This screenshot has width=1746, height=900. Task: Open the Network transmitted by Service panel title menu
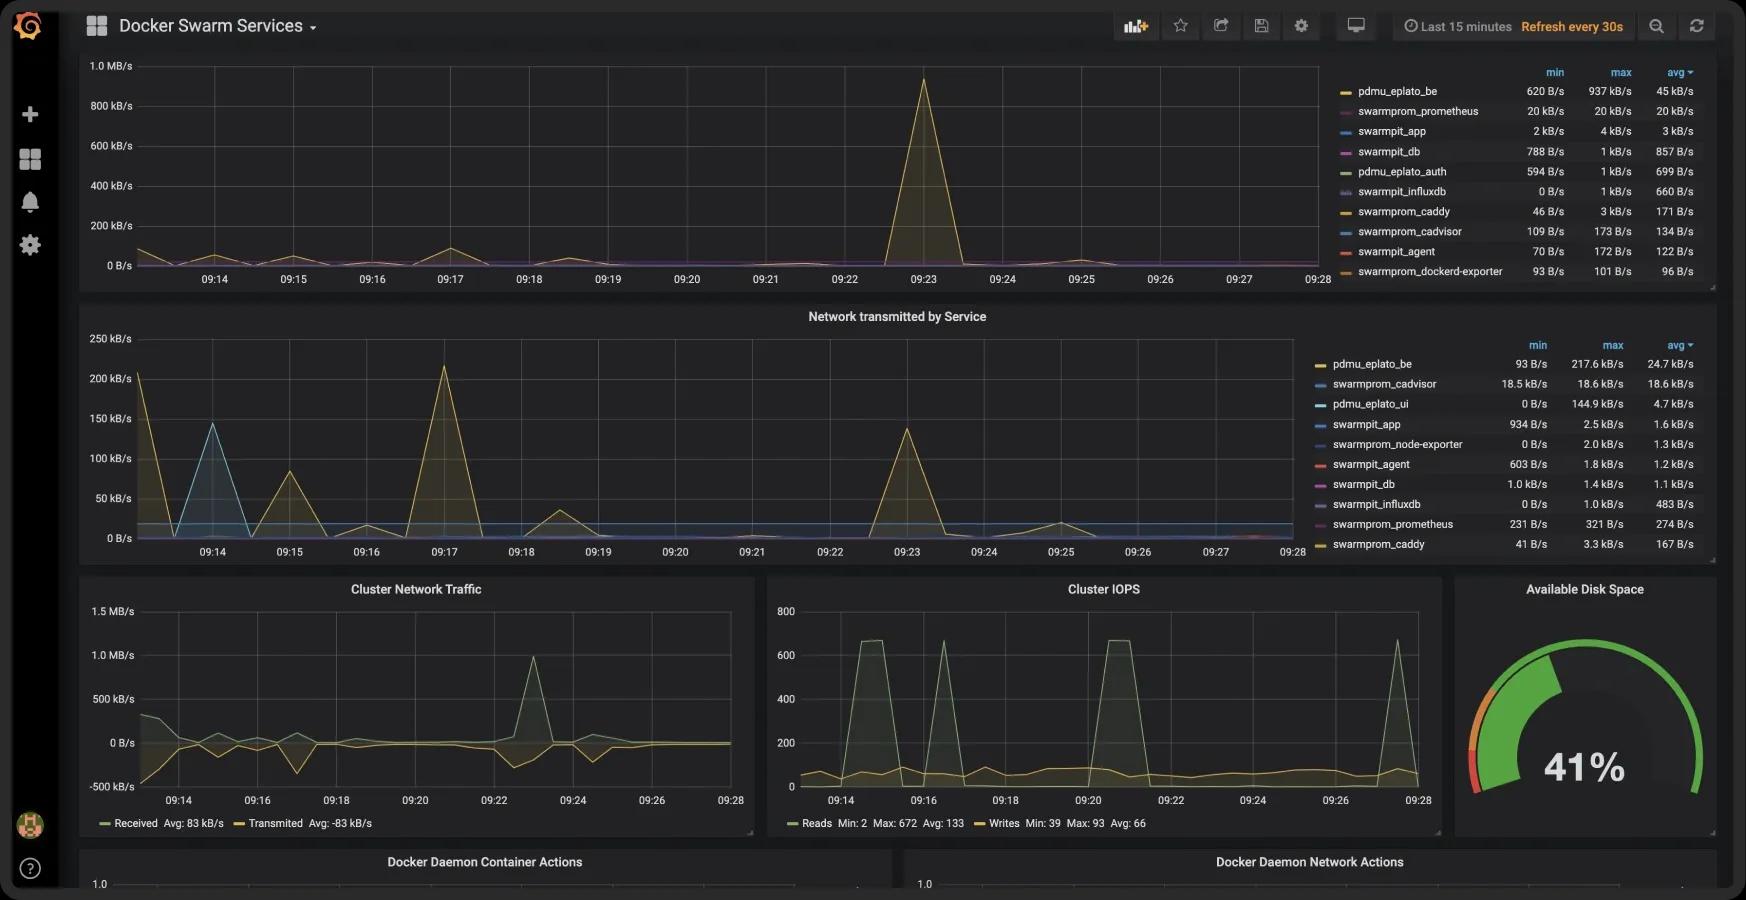point(896,317)
